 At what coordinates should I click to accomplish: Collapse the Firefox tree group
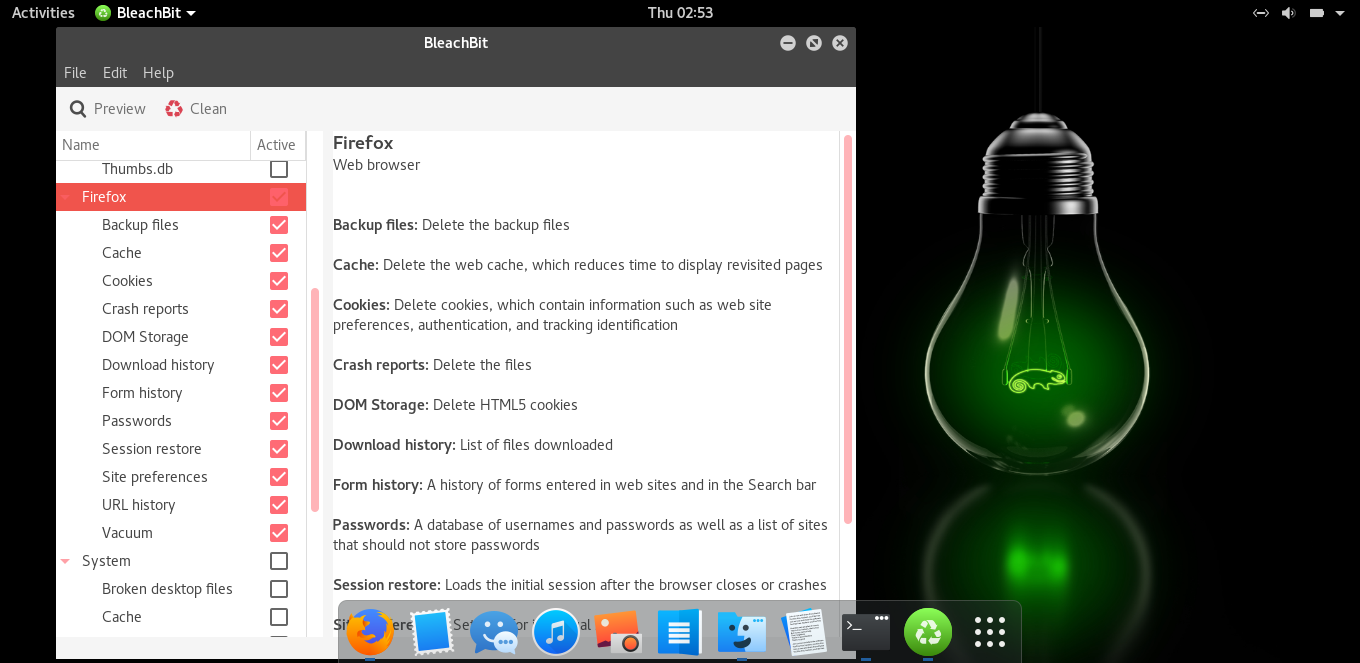click(66, 198)
